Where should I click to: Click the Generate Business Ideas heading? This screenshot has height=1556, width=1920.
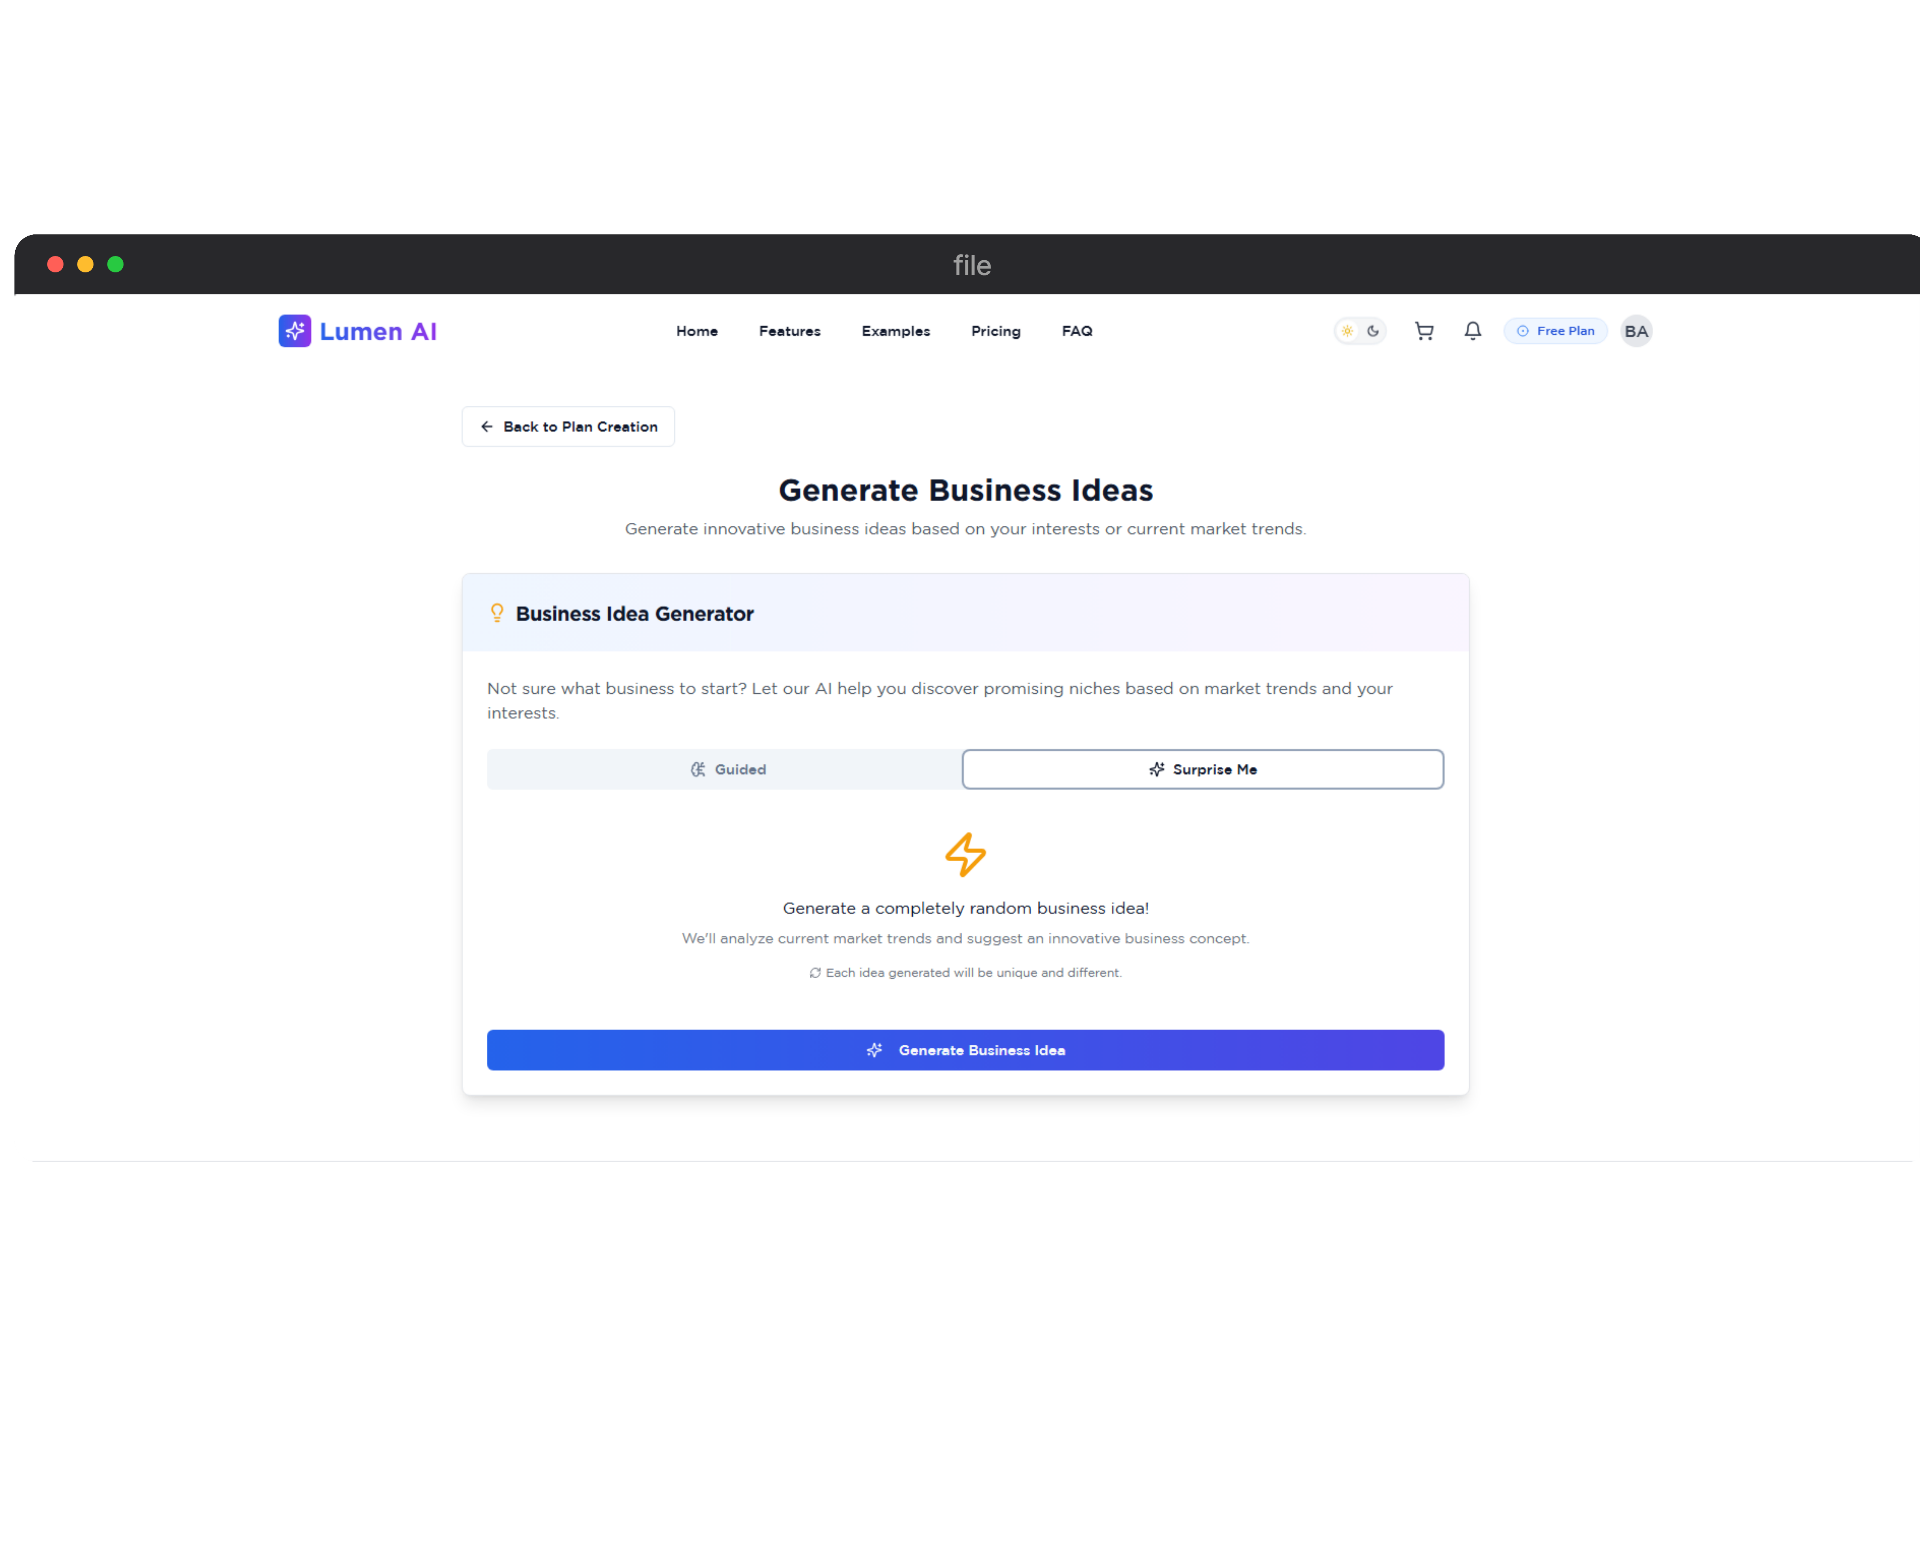click(965, 490)
